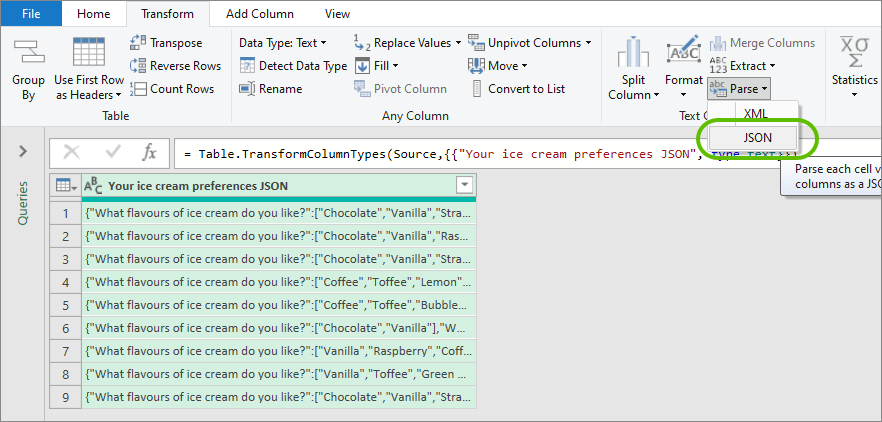
Task: Click Use First Row as Headers icon
Action: click(89, 52)
